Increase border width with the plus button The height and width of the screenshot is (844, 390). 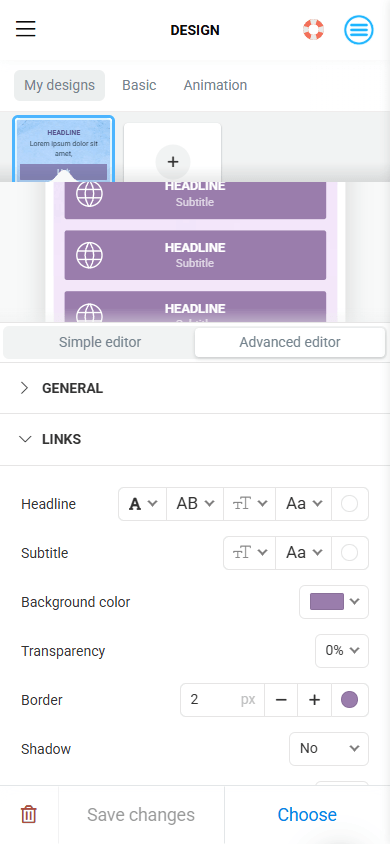pos(315,700)
